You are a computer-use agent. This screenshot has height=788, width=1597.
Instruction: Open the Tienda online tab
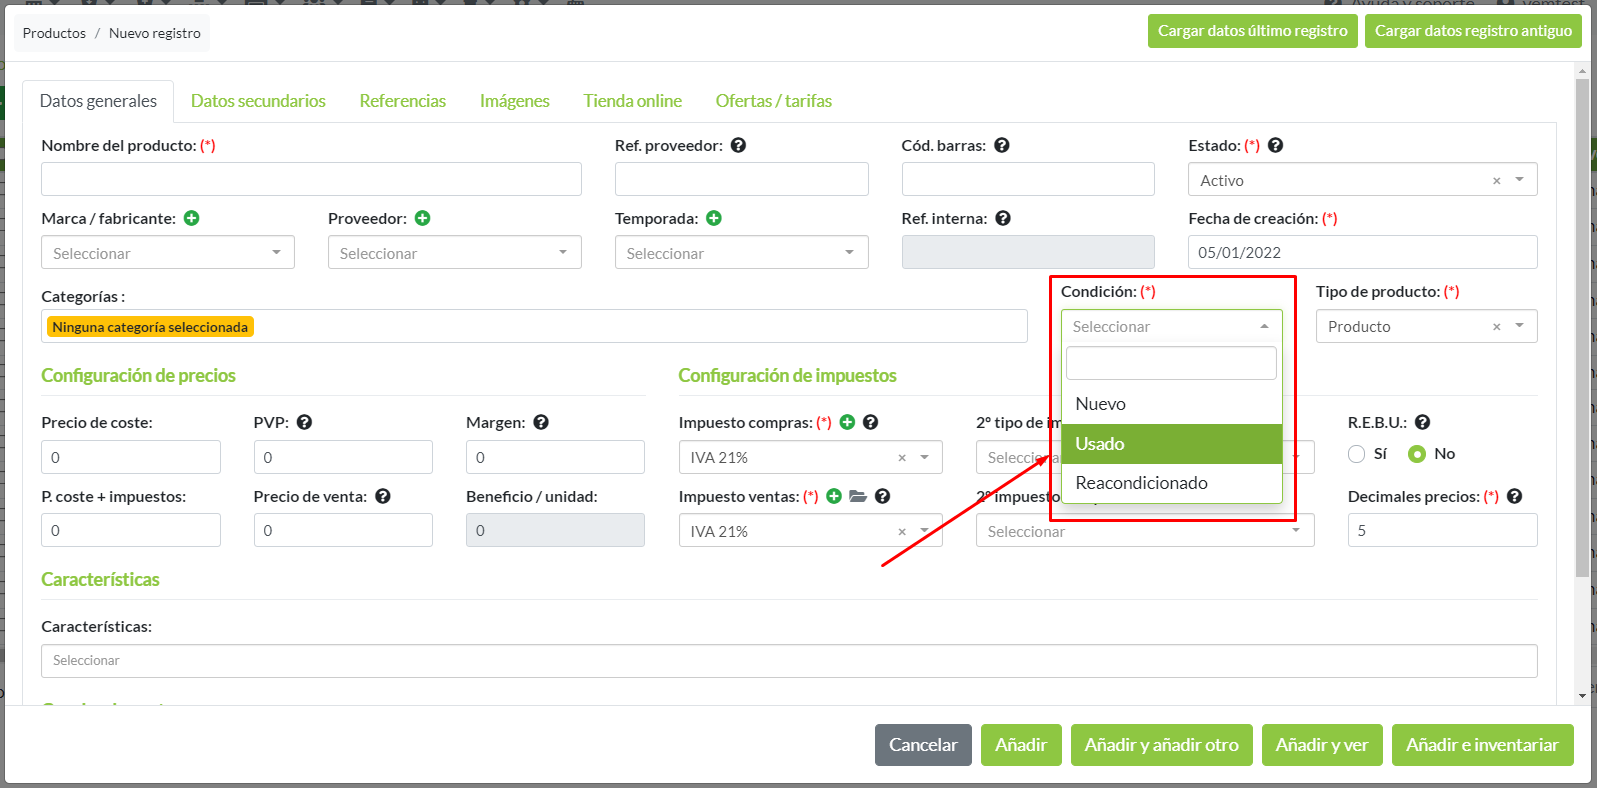[632, 101]
